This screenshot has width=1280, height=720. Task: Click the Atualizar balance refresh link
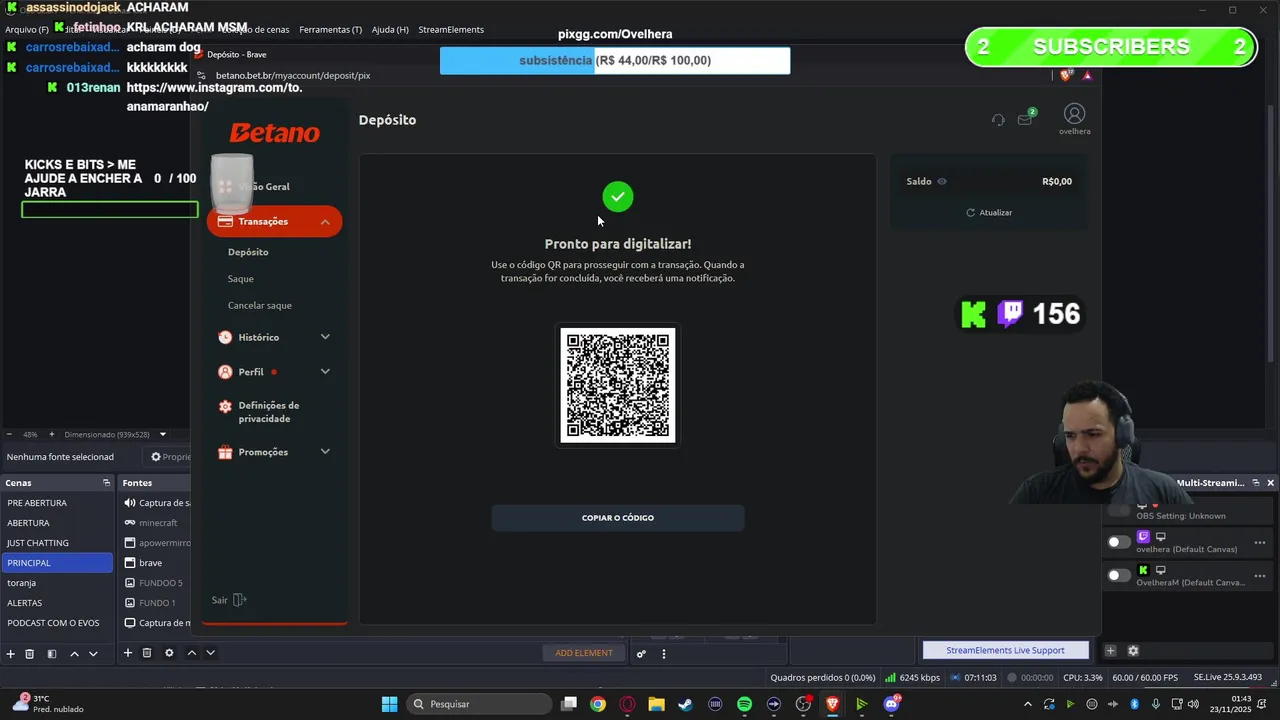click(x=989, y=213)
